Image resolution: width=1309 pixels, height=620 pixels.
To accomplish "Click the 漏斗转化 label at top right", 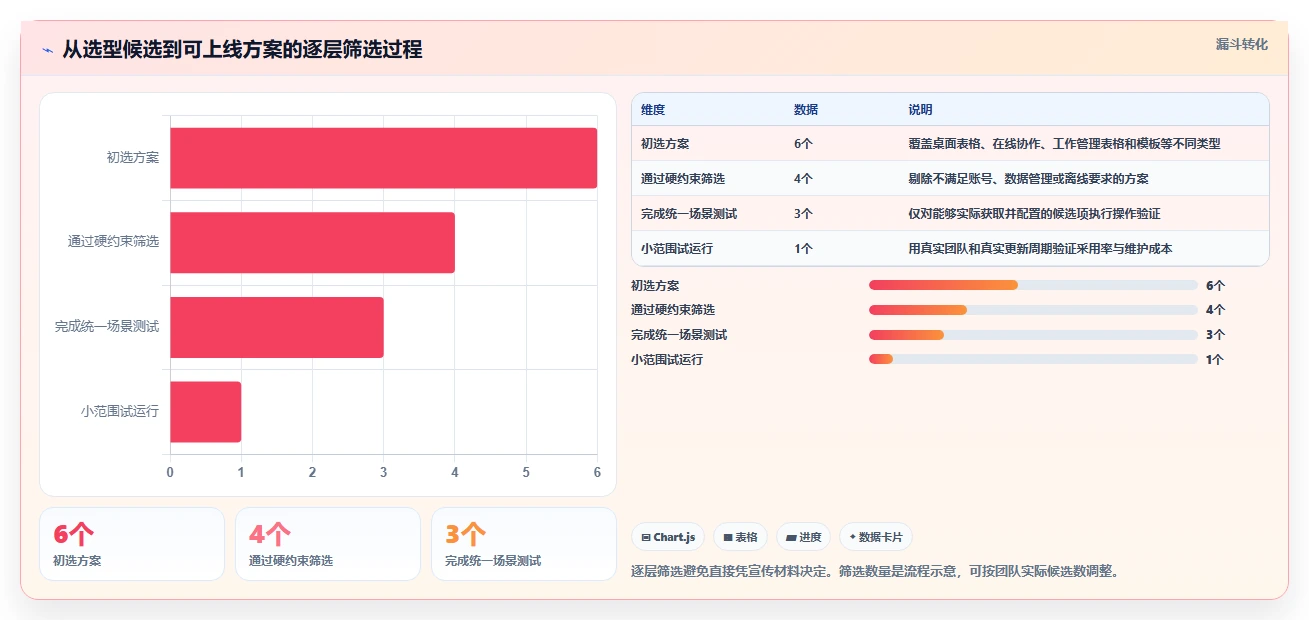I will click(1241, 44).
